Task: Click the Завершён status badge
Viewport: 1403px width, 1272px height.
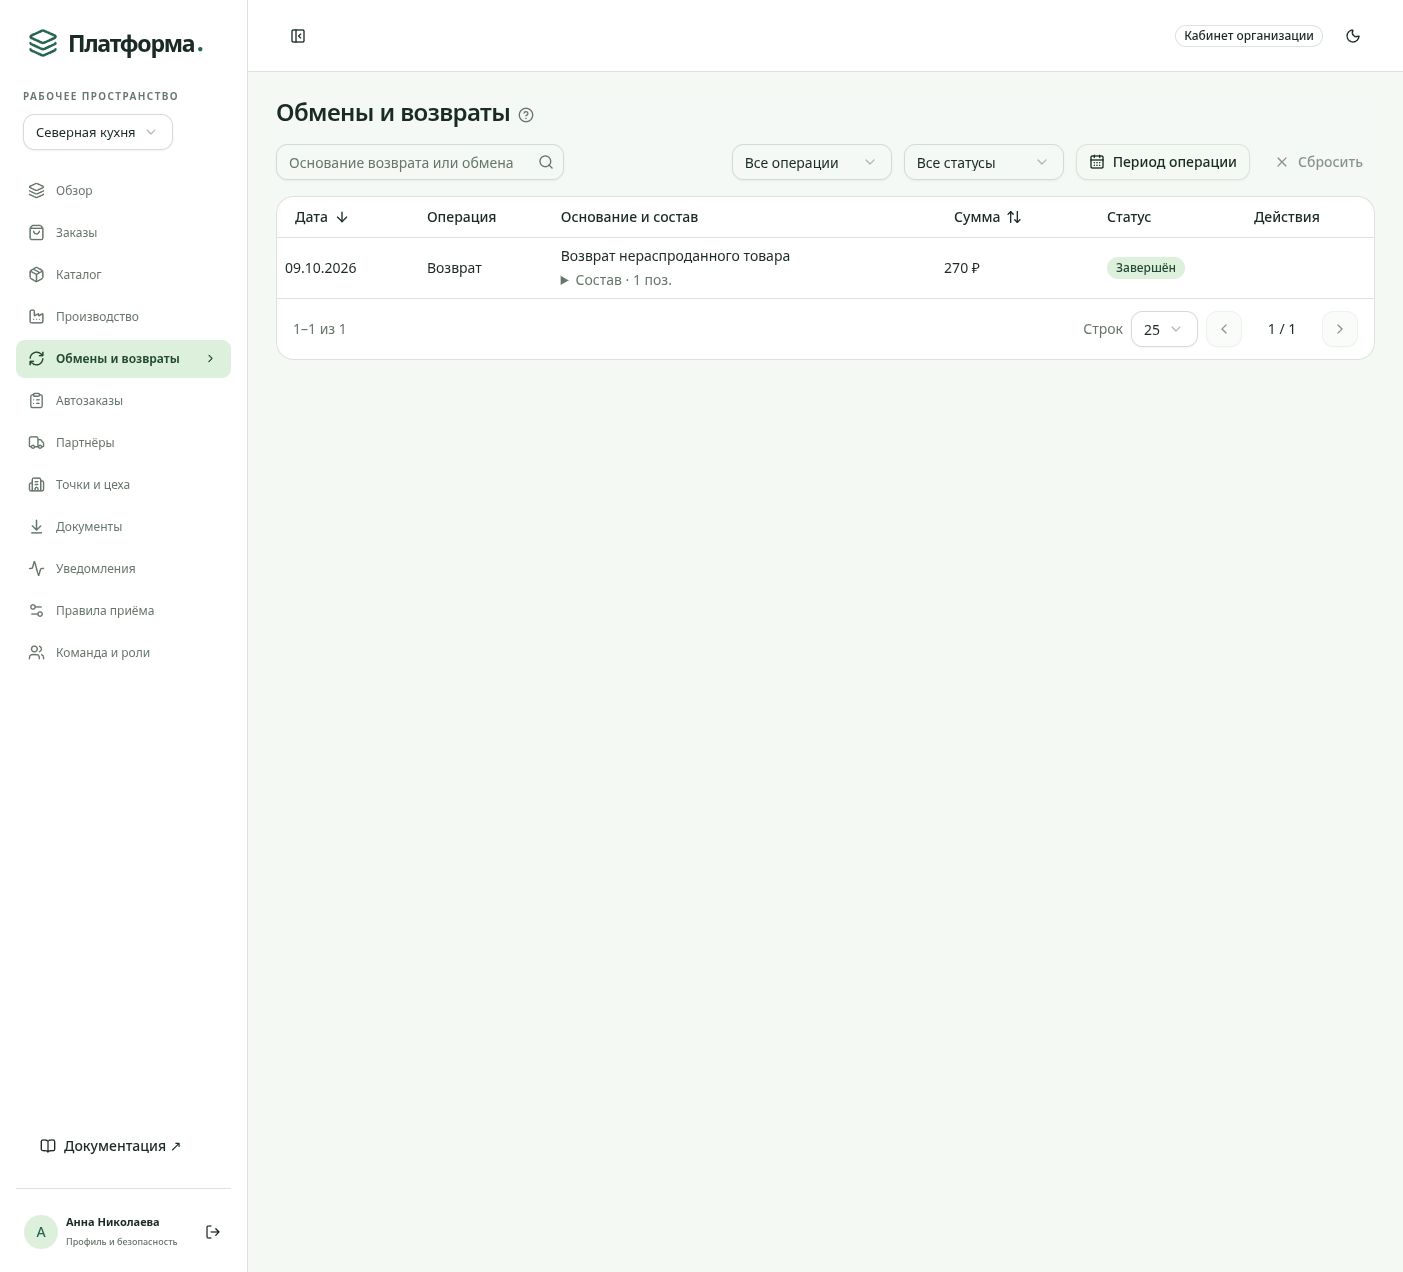Action: tap(1146, 268)
